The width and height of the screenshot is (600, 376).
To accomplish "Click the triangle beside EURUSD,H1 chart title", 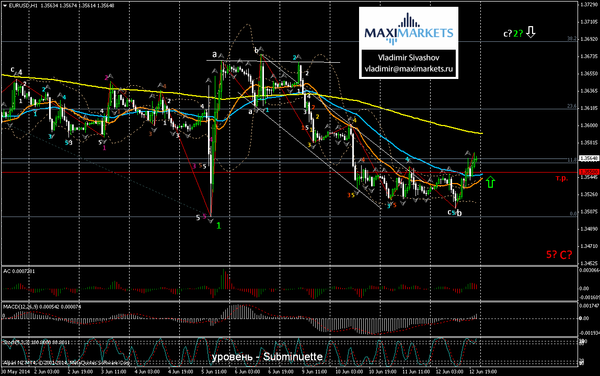I will coord(5,6).
